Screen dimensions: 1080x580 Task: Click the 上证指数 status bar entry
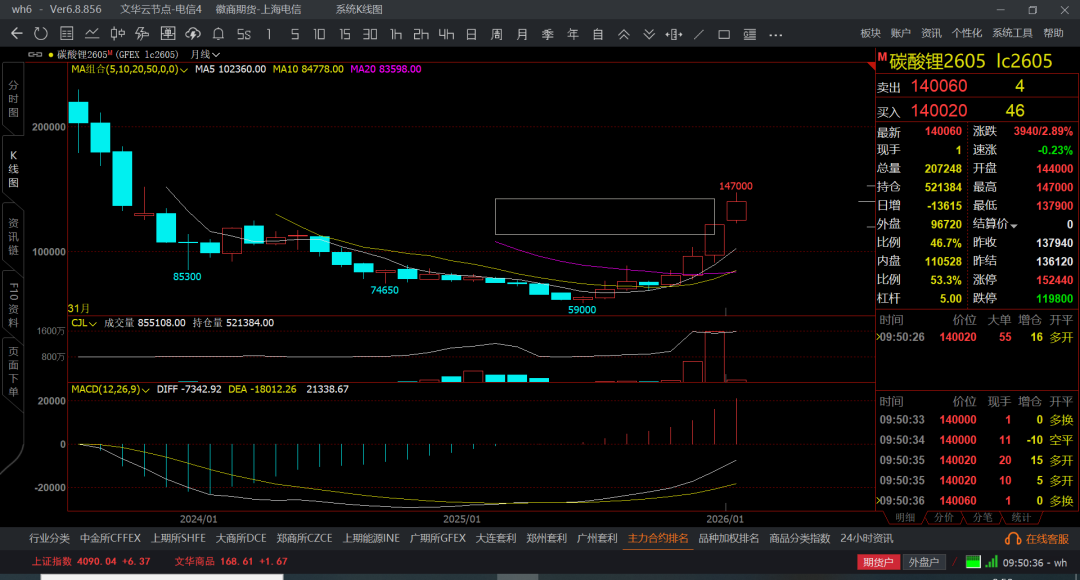coord(91,561)
